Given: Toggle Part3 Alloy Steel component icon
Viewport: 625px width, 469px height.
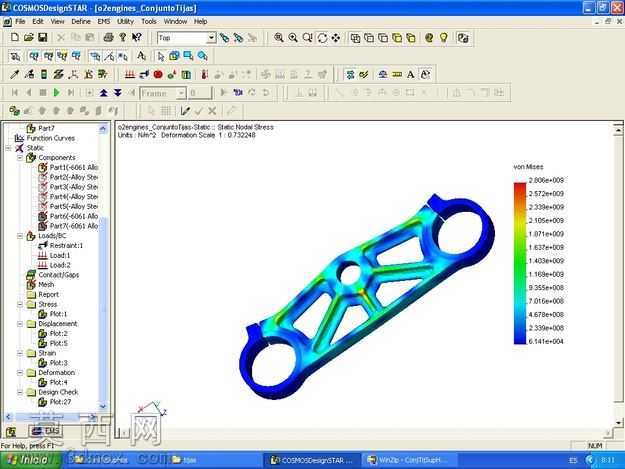Looking at the screenshot, I should pos(43,187).
